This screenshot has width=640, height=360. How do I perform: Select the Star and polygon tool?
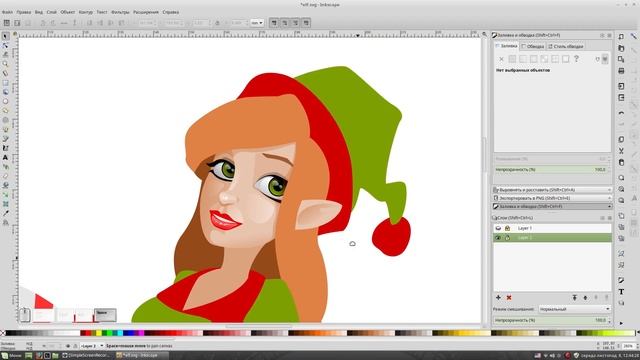[x=5, y=111]
